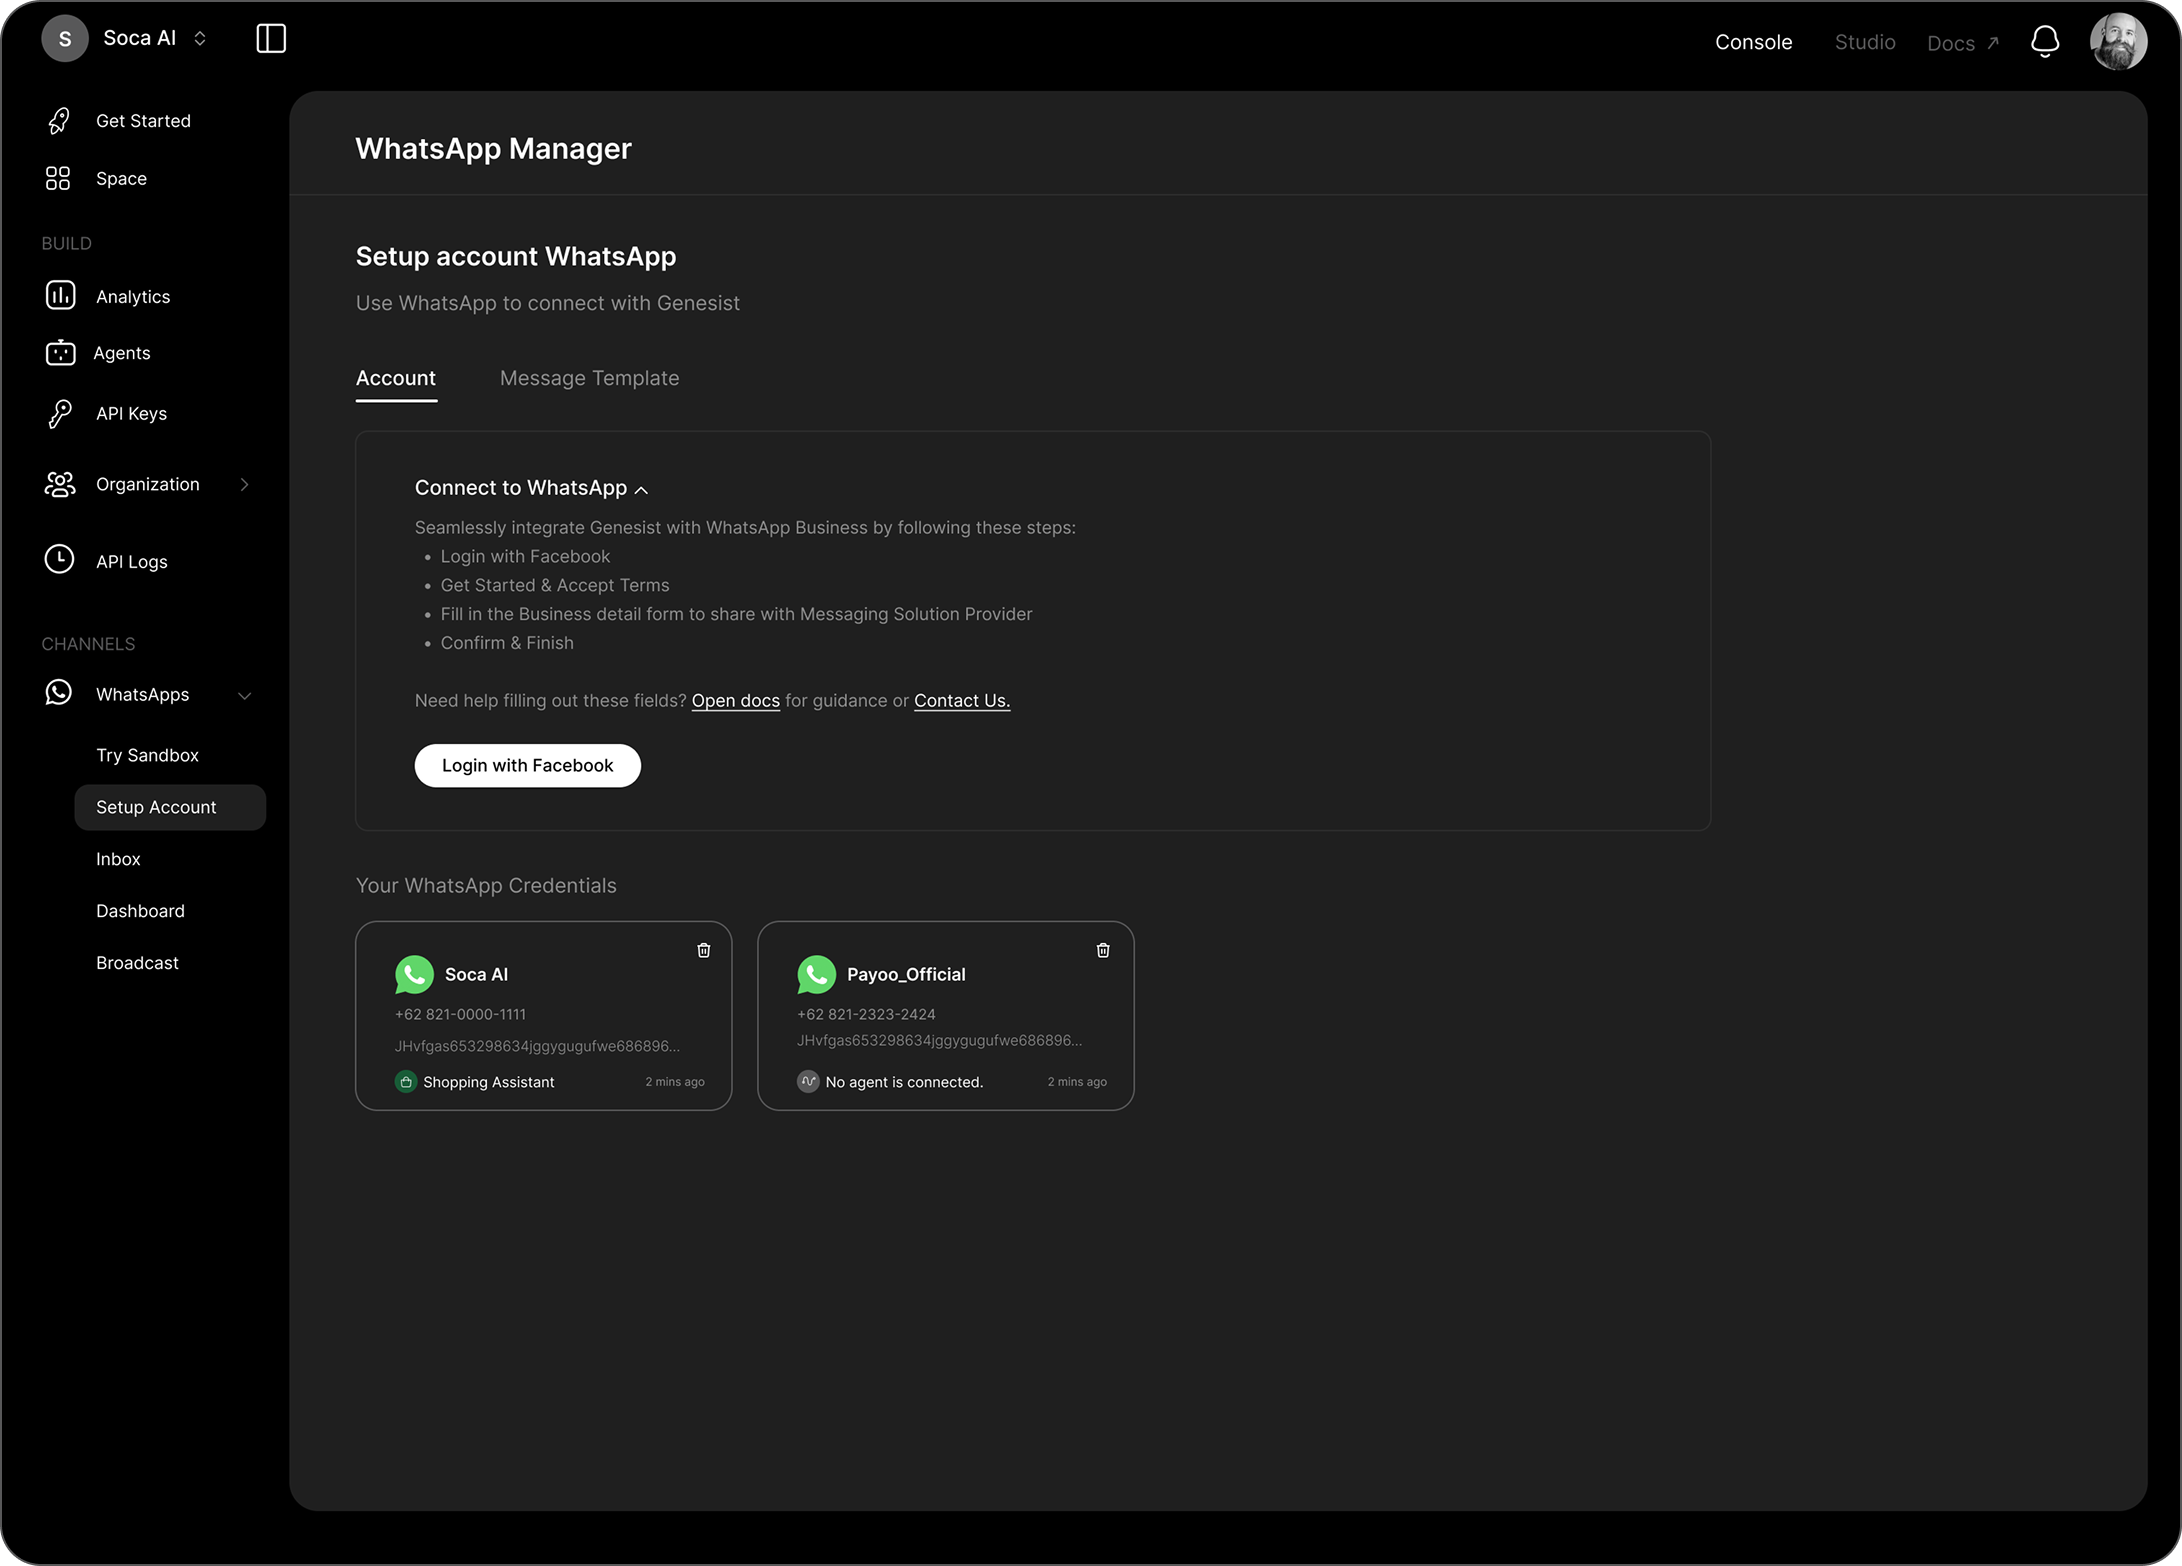Delete the Soca AI credential

pyautogui.click(x=703, y=950)
